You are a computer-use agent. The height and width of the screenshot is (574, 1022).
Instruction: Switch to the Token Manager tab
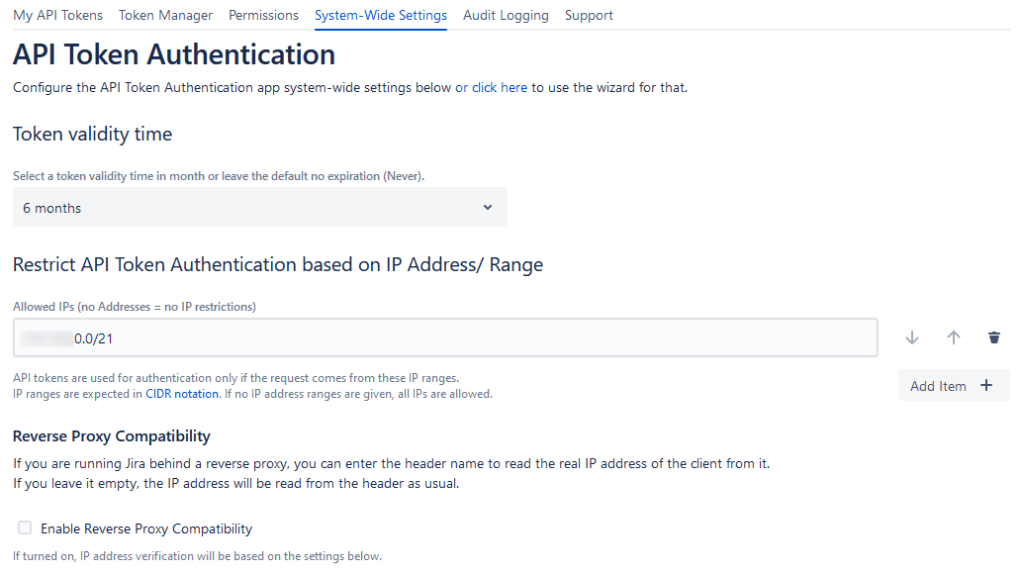165,15
